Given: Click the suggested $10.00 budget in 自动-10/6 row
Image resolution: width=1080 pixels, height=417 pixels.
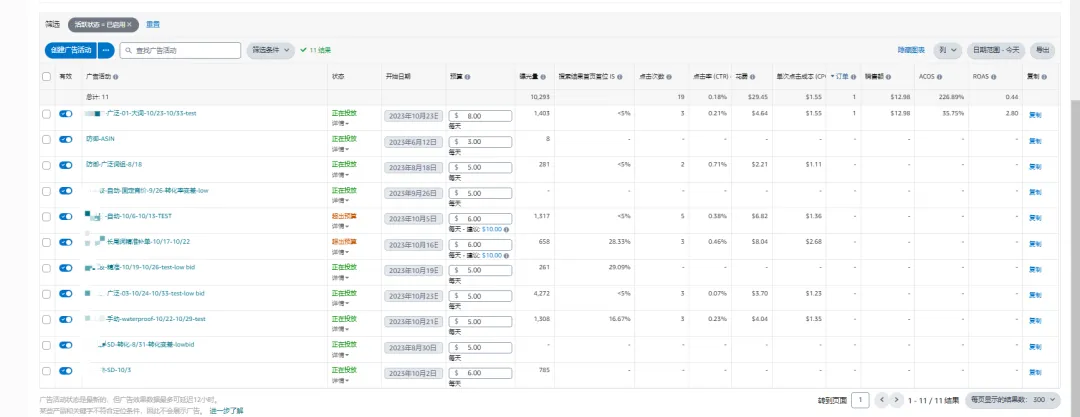Looking at the screenshot, I should 492,230.
